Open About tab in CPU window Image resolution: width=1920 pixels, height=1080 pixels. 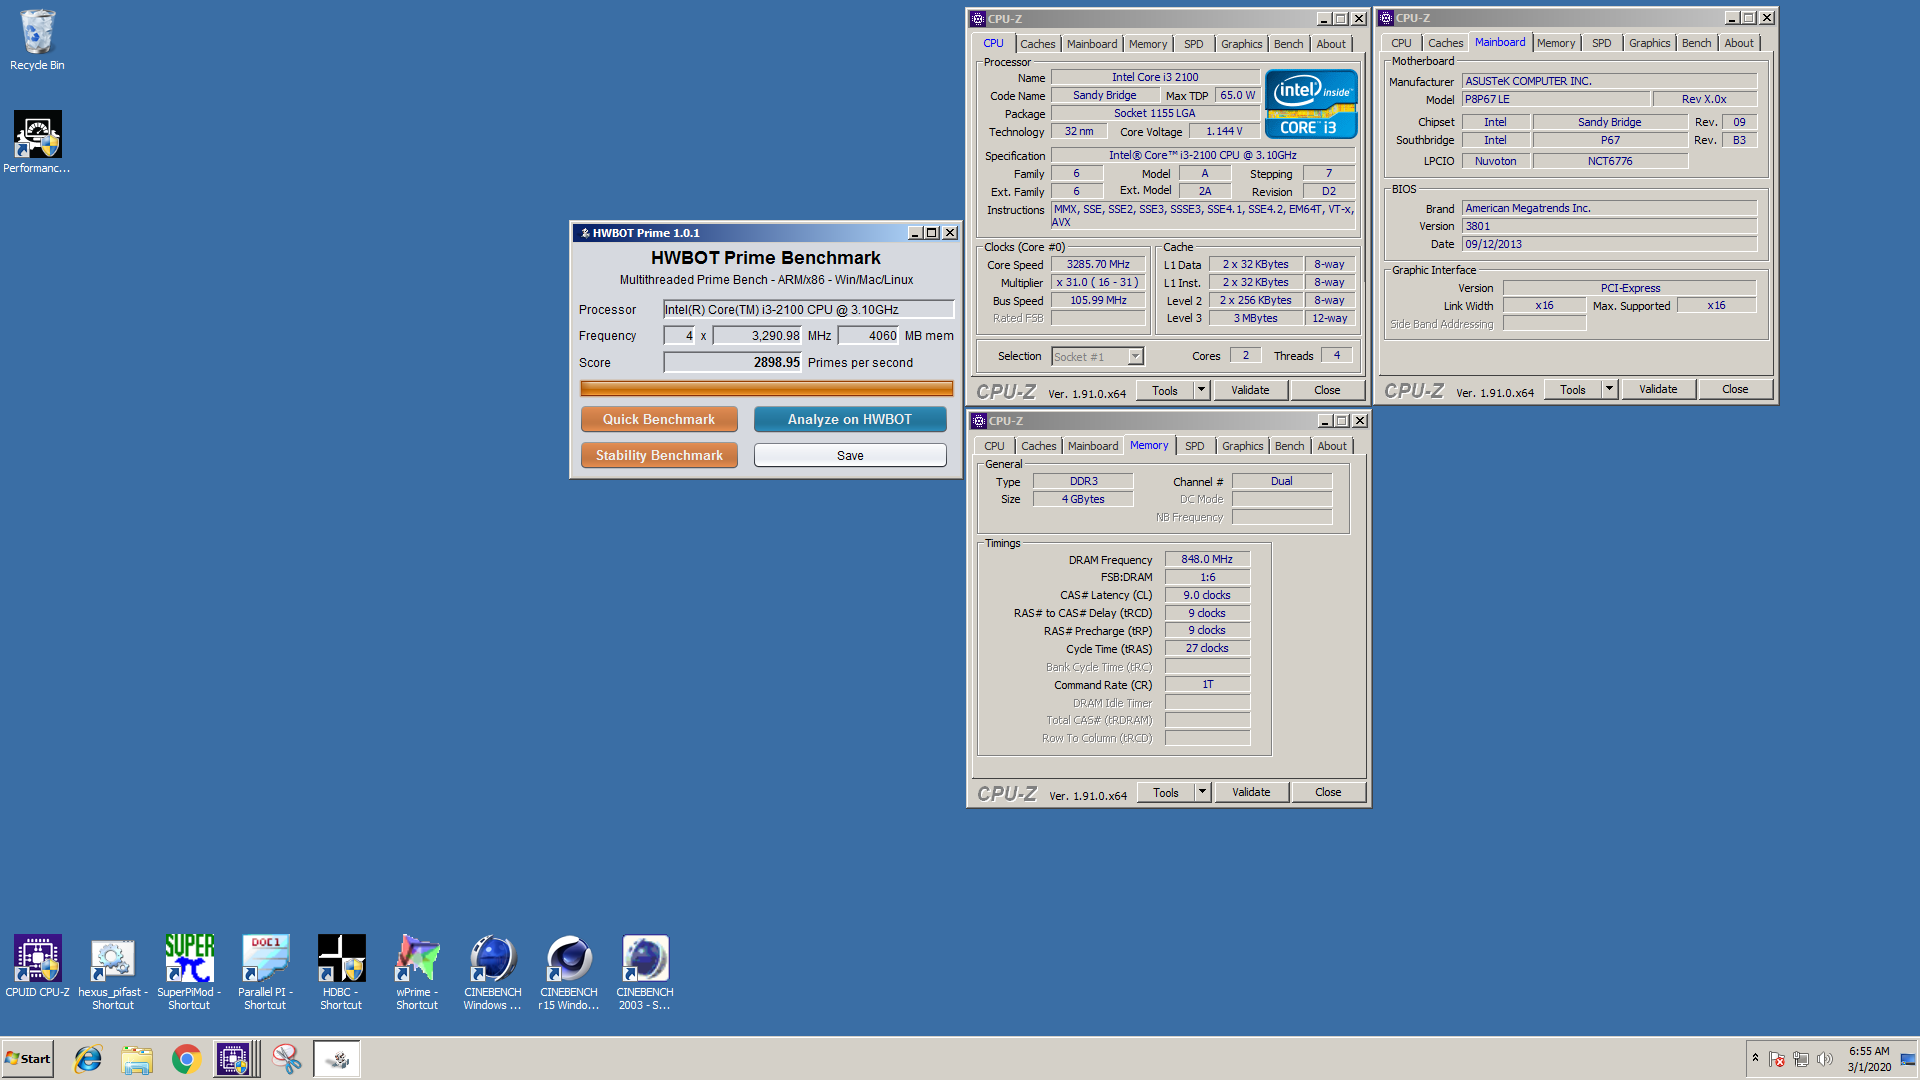pos(1331,44)
